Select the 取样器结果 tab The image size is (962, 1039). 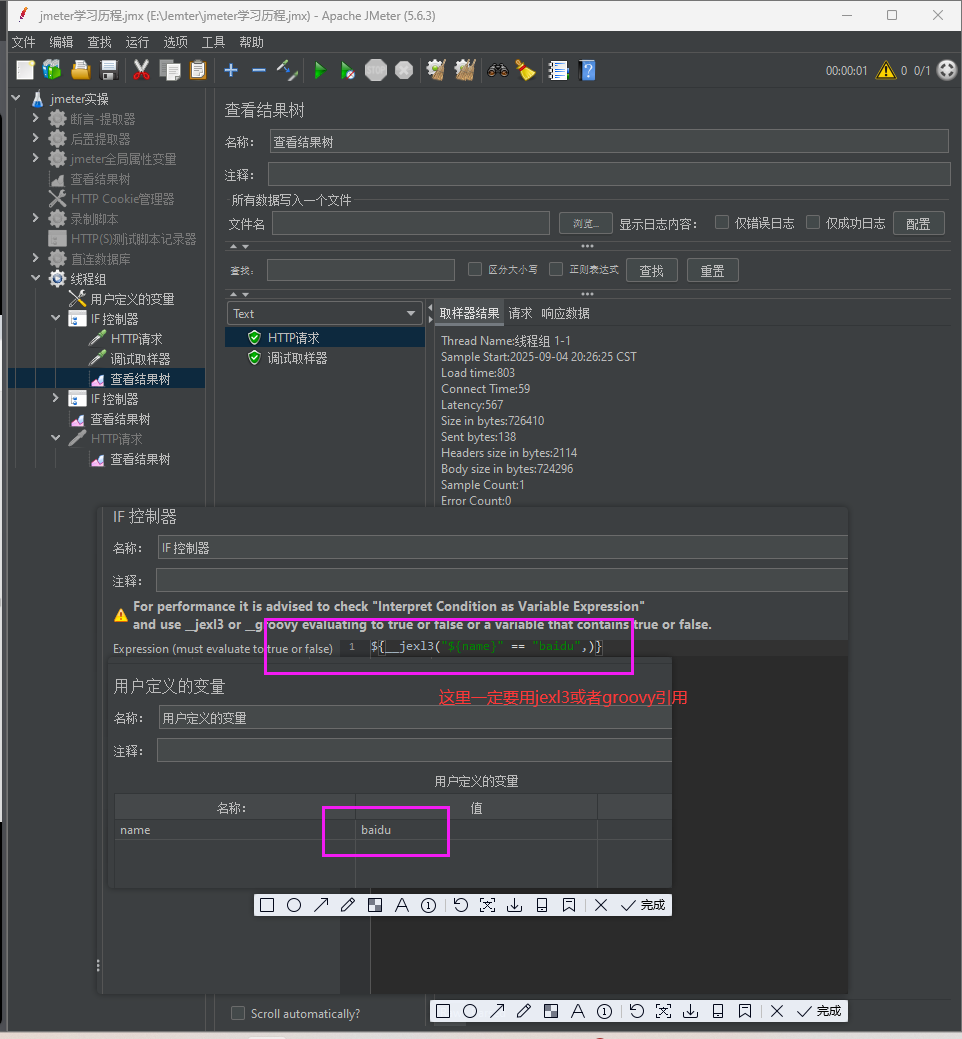click(469, 313)
